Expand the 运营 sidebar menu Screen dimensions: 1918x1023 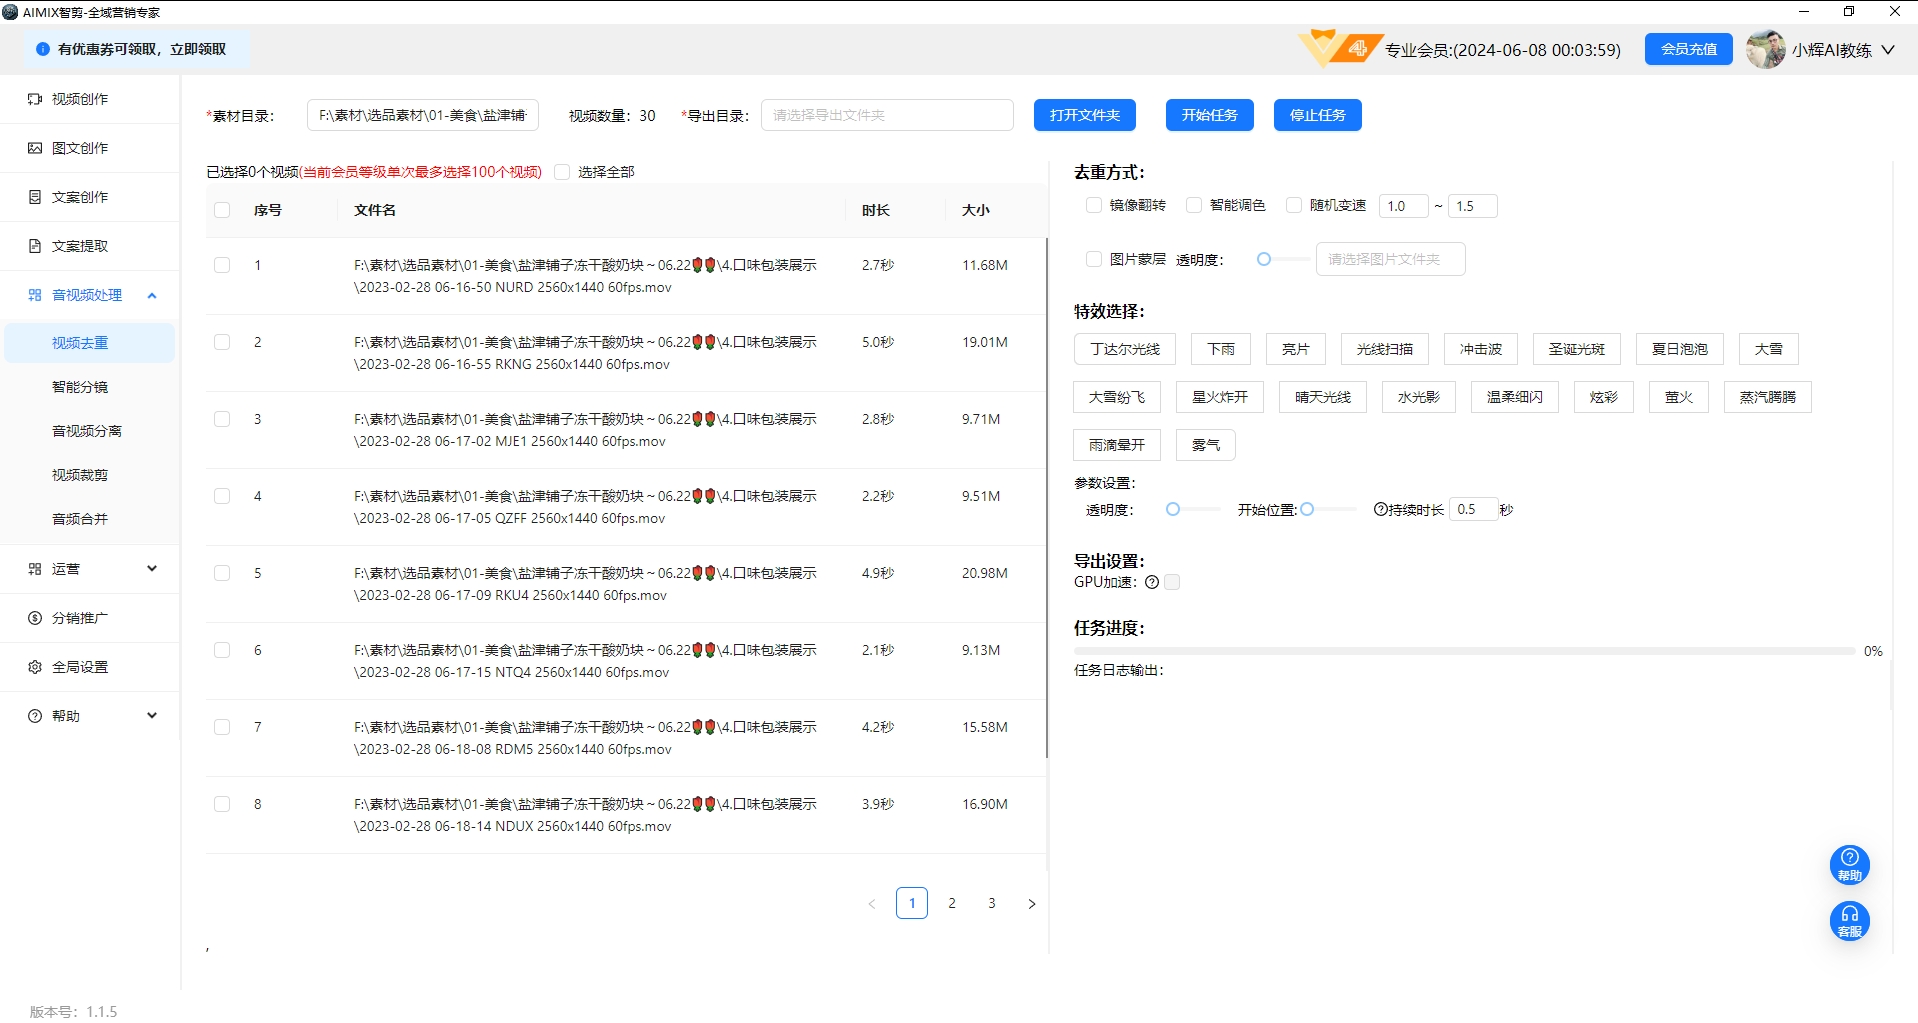[152, 569]
